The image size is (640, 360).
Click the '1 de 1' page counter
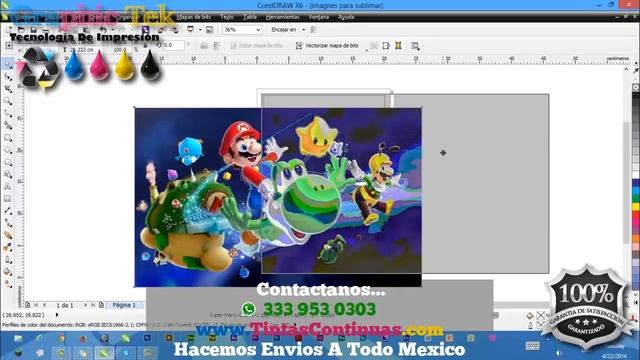64,305
